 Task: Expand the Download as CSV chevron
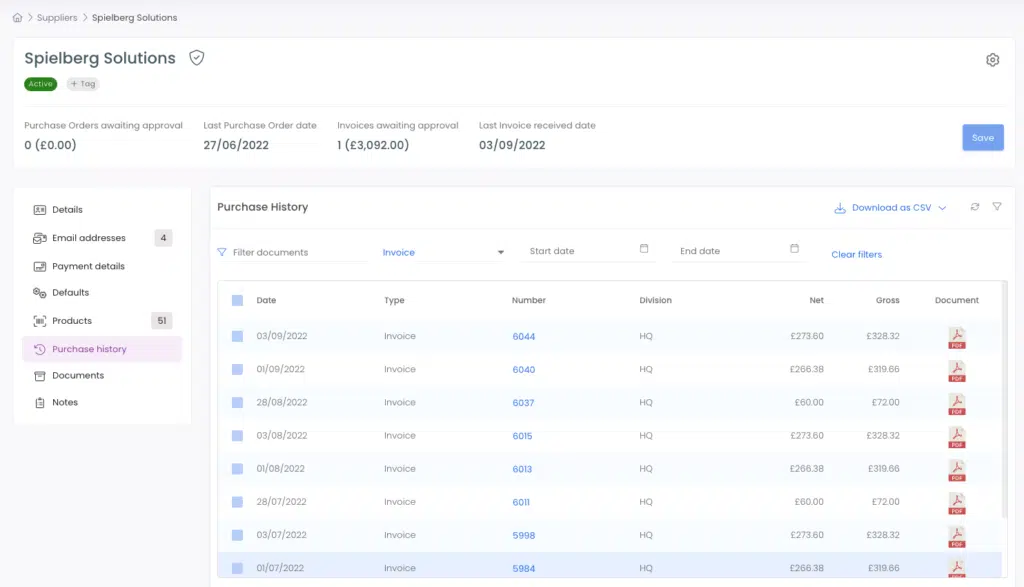coord(942,208)
